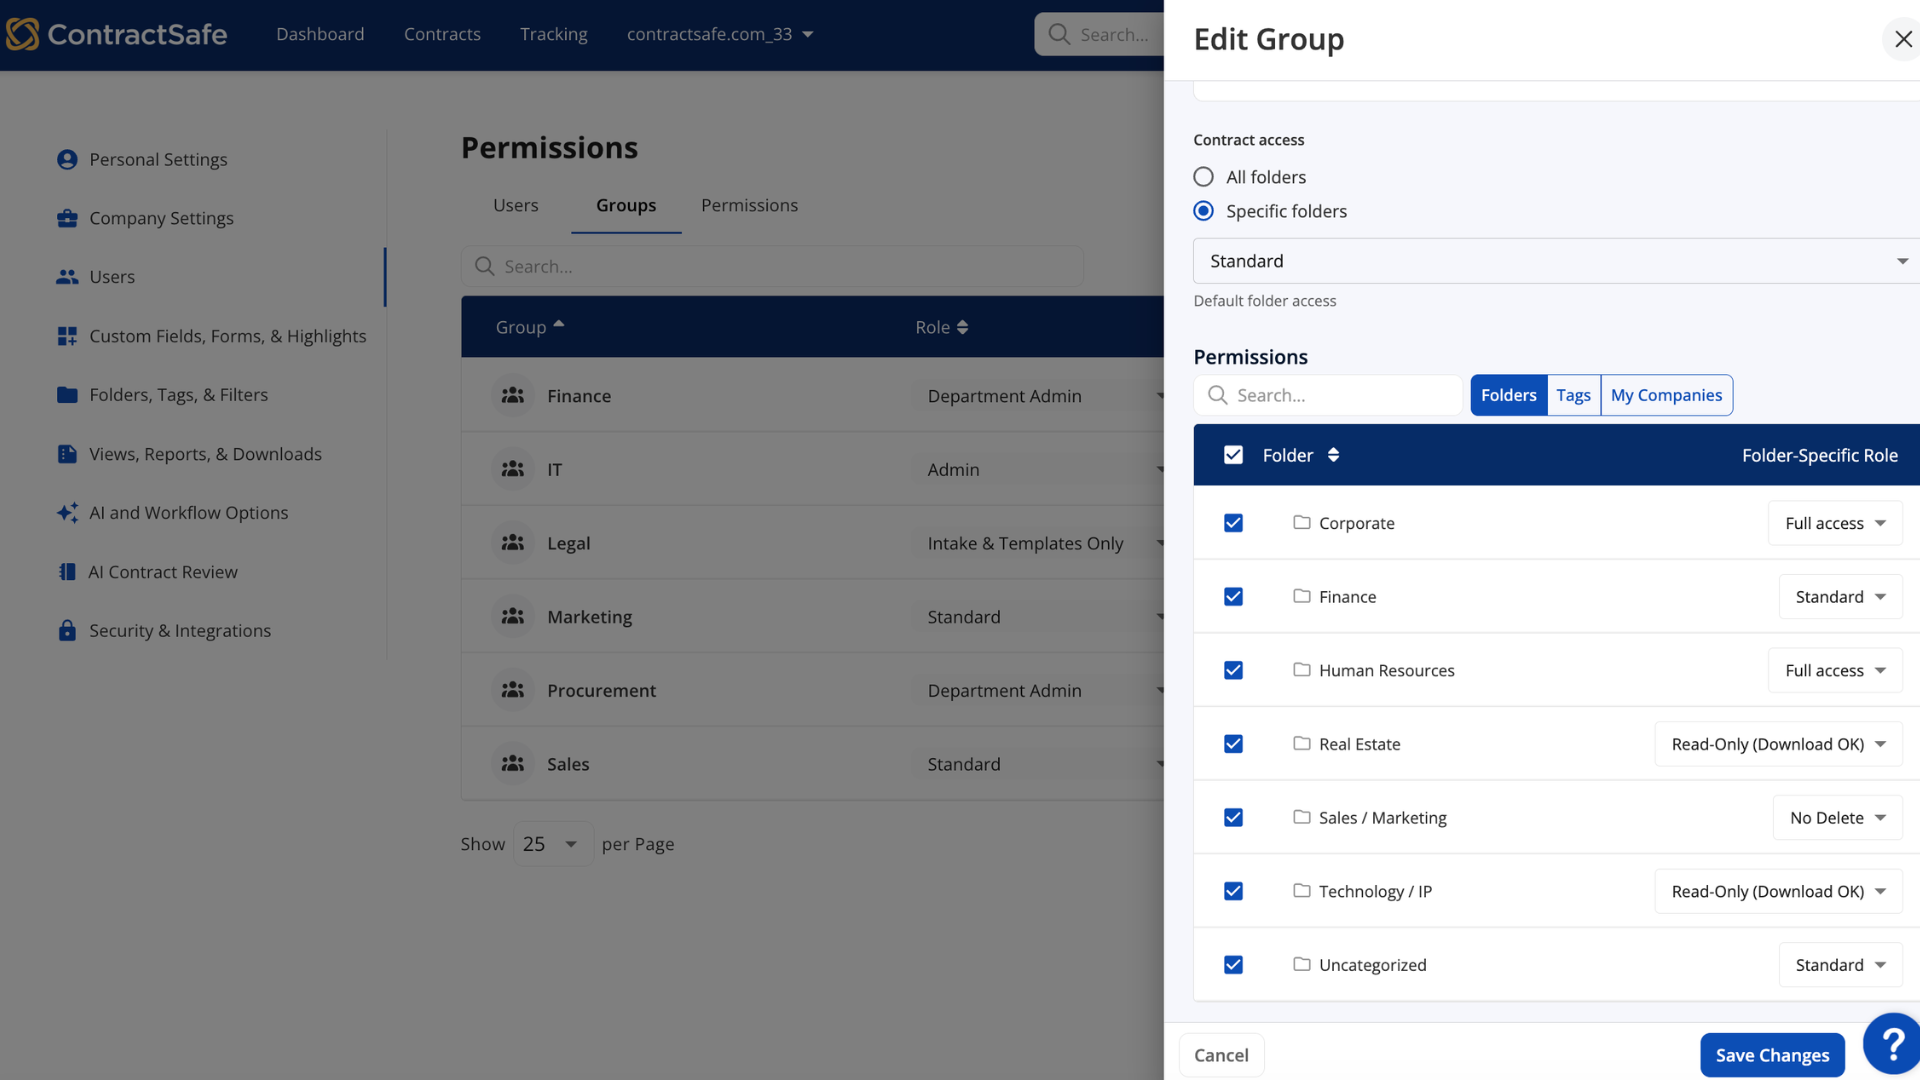Select the All folders radio button
Image resolution: width=1920 pixels, height=1080 pixels.
[x=1204, y=177]
